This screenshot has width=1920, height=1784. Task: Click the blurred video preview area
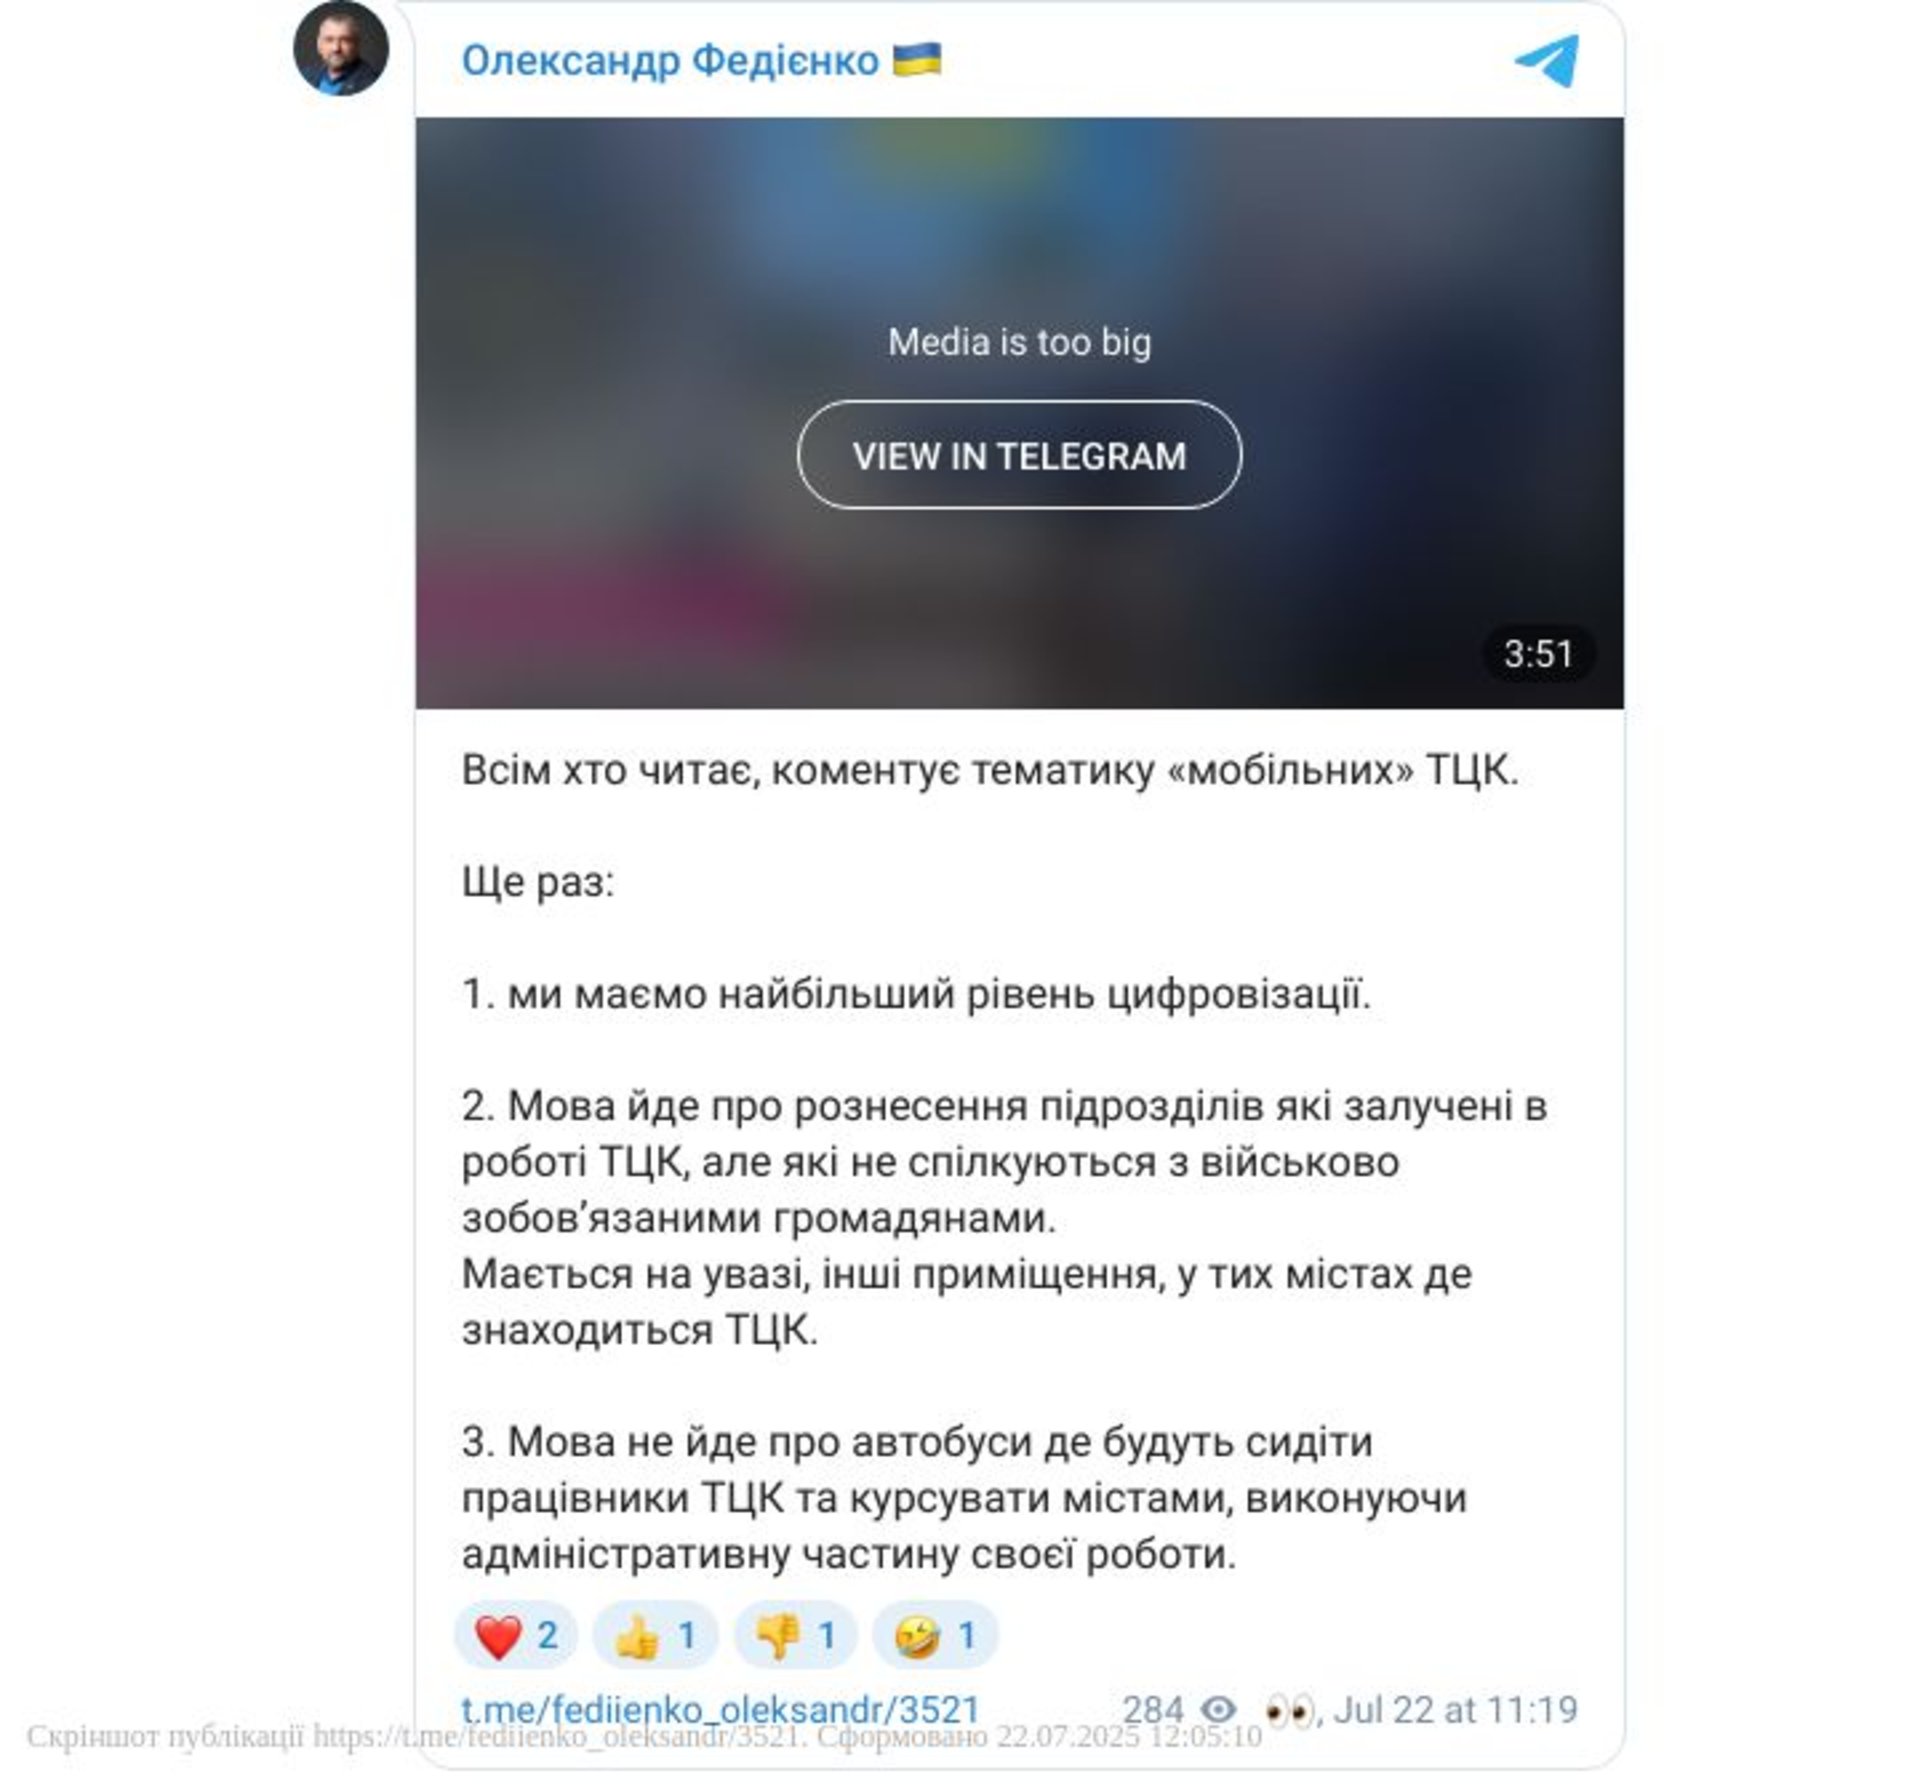click(1019, 413)
